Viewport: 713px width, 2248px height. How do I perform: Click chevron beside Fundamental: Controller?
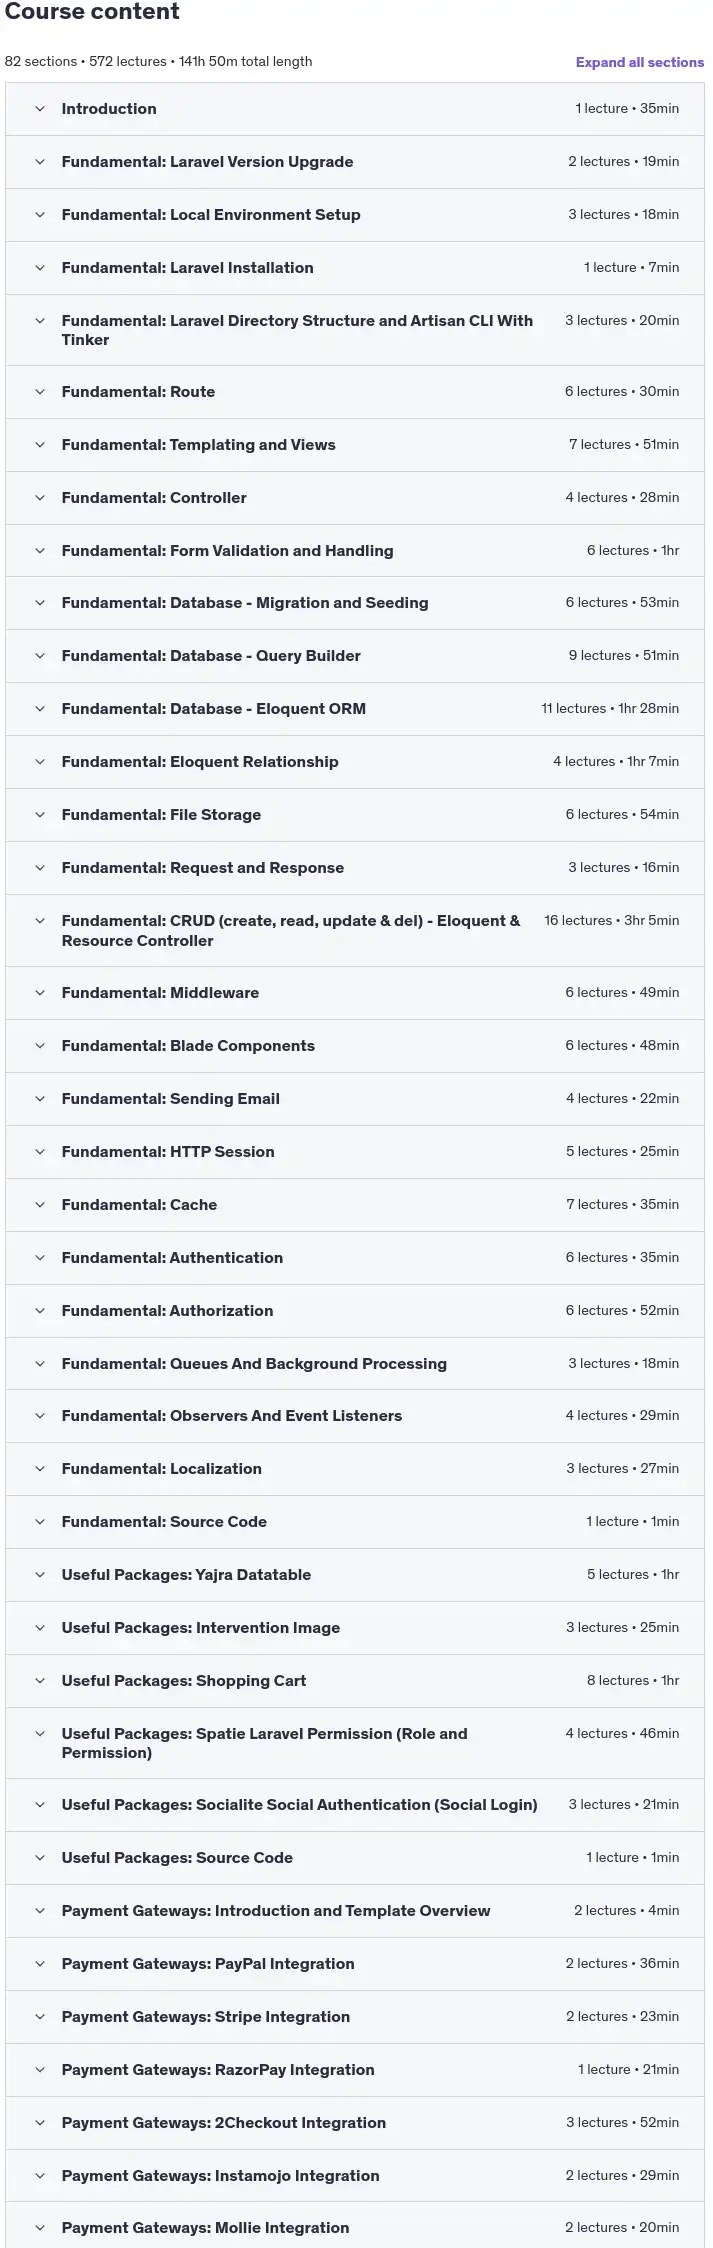pyautogui.click(x=40, y=498)
